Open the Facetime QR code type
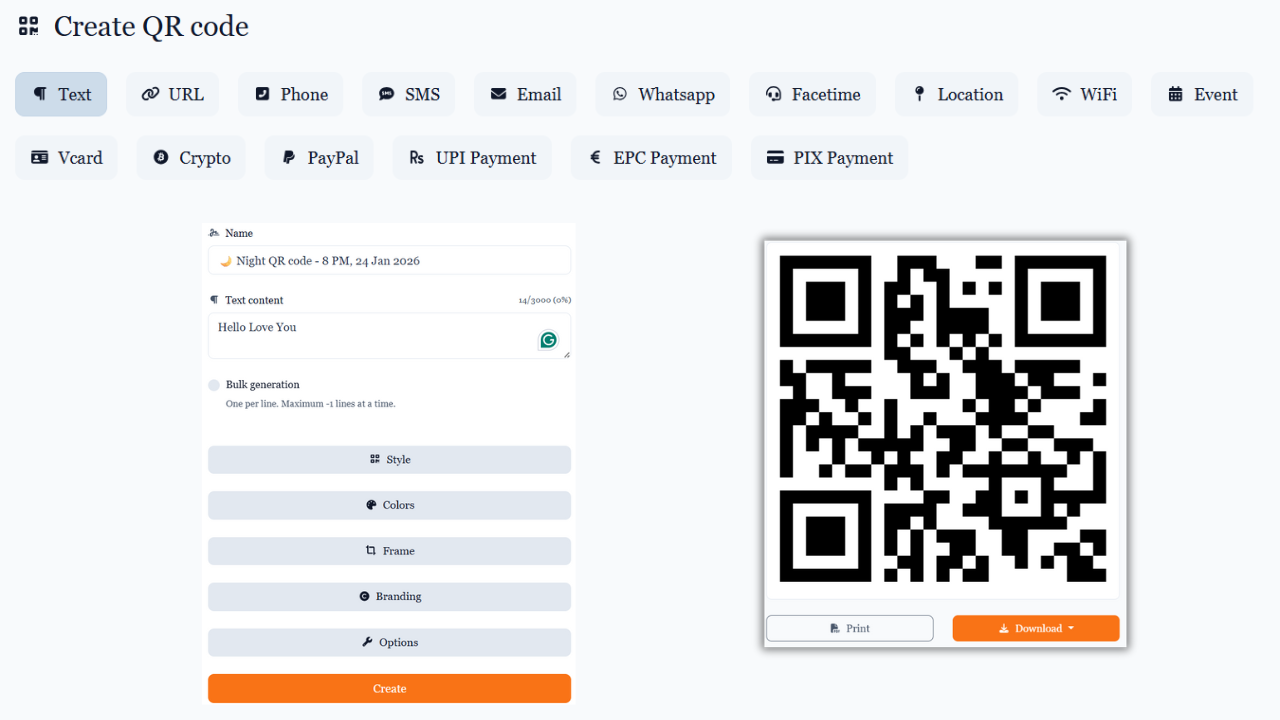Image resolution: width=1280 pixels, height=720 pixels. click(x=812, y=94)
